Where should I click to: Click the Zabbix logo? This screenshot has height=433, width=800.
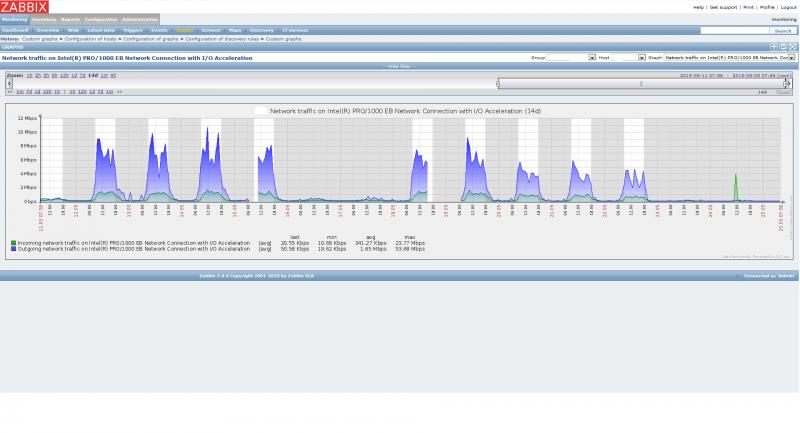23,7
